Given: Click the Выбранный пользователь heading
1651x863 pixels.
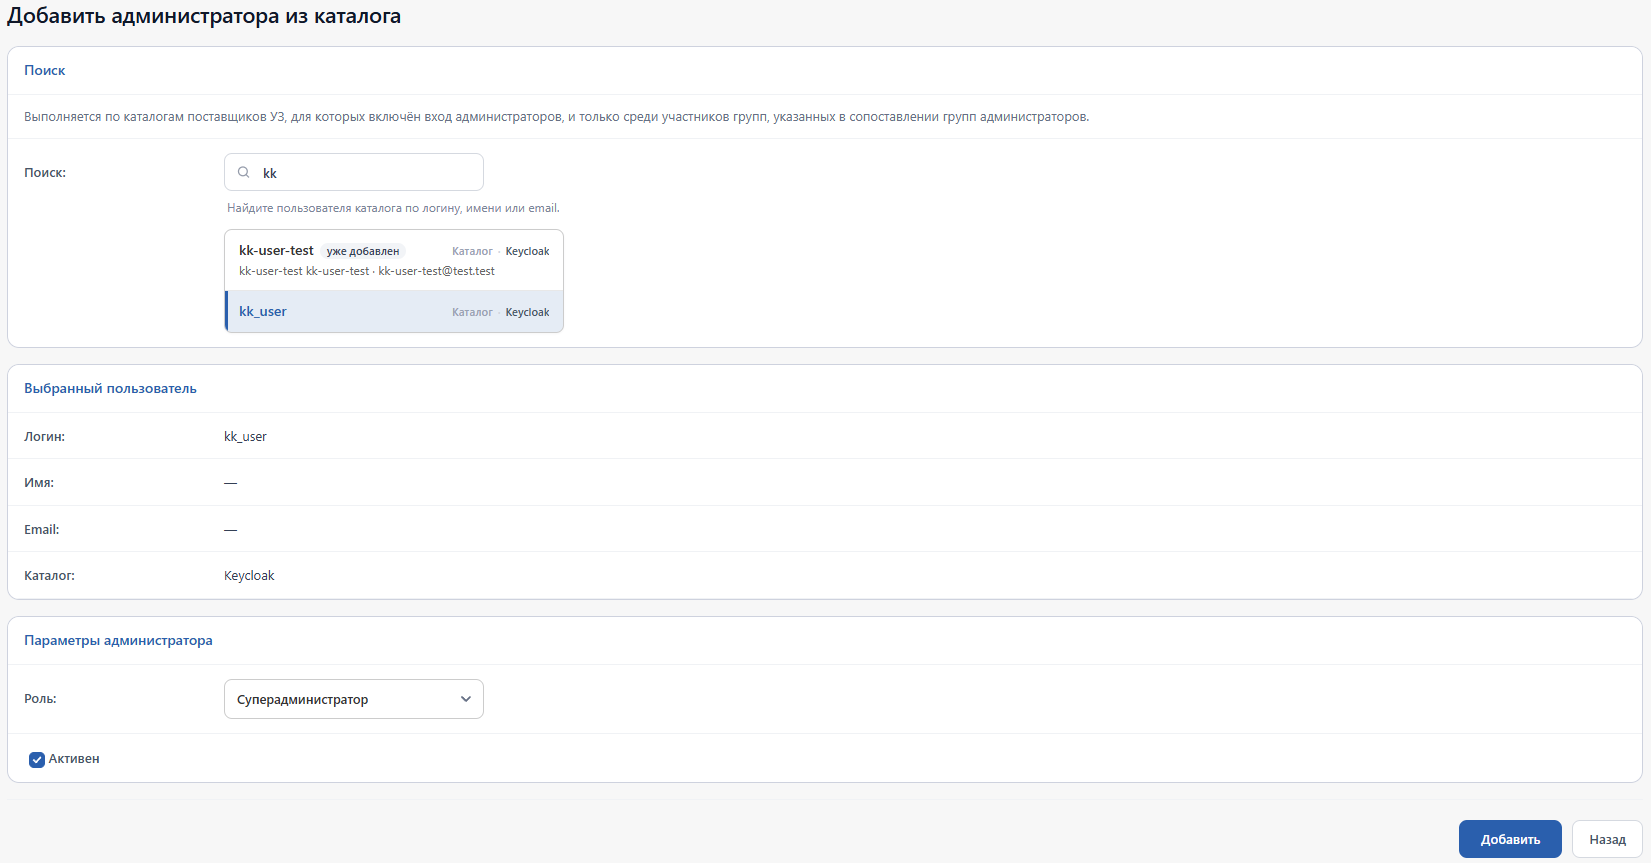Looking at the screenshot, I should [x=110, y=388].
